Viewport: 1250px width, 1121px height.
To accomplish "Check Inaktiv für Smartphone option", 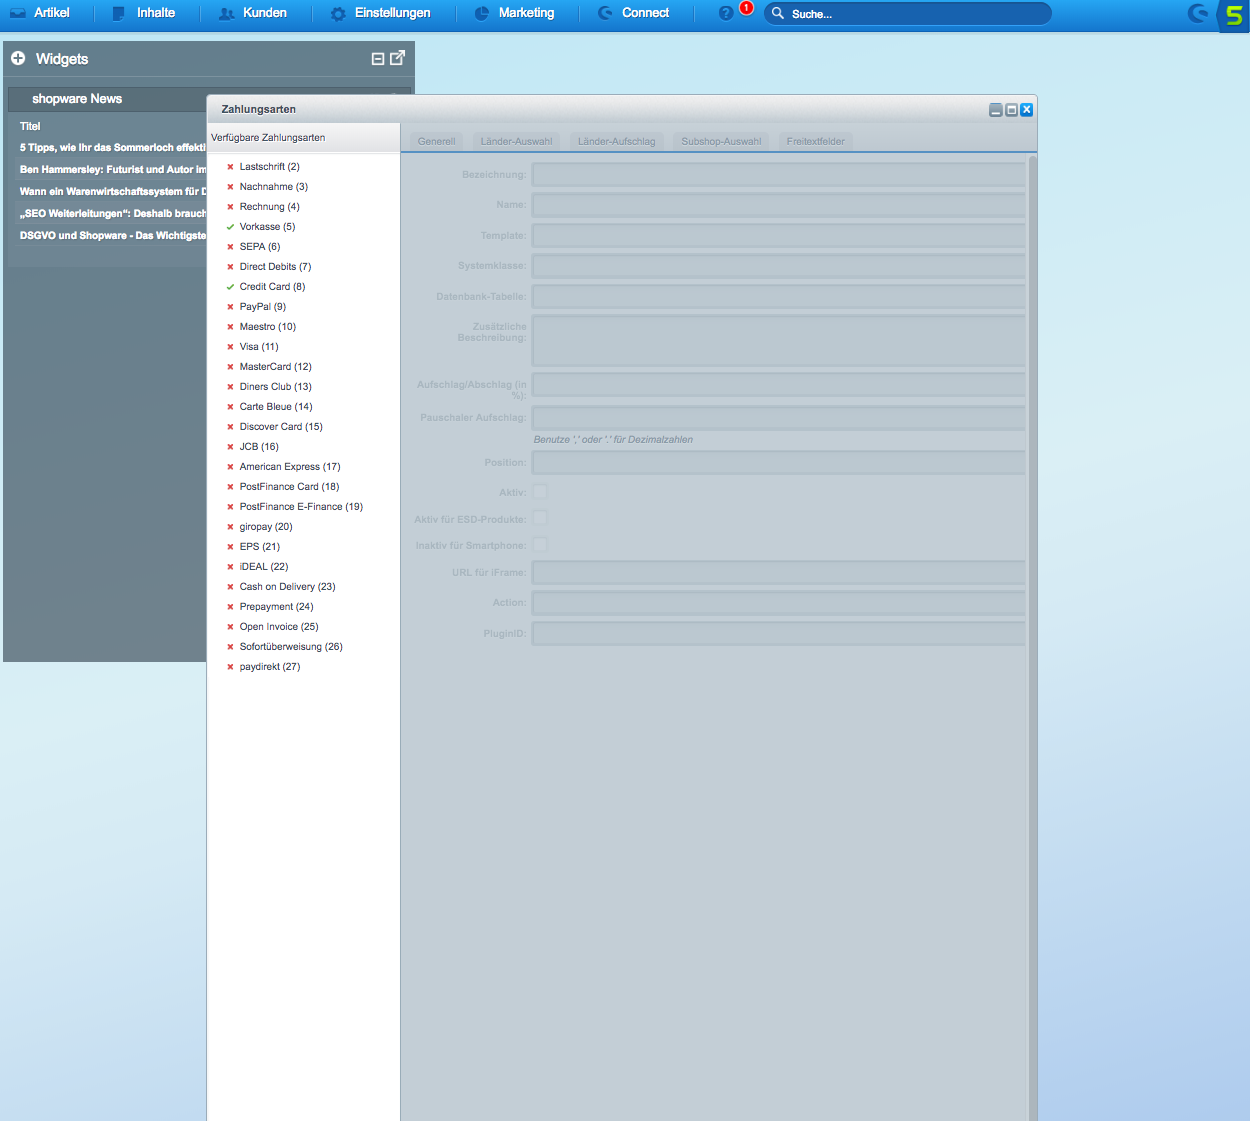I will [x=540, y=545].
